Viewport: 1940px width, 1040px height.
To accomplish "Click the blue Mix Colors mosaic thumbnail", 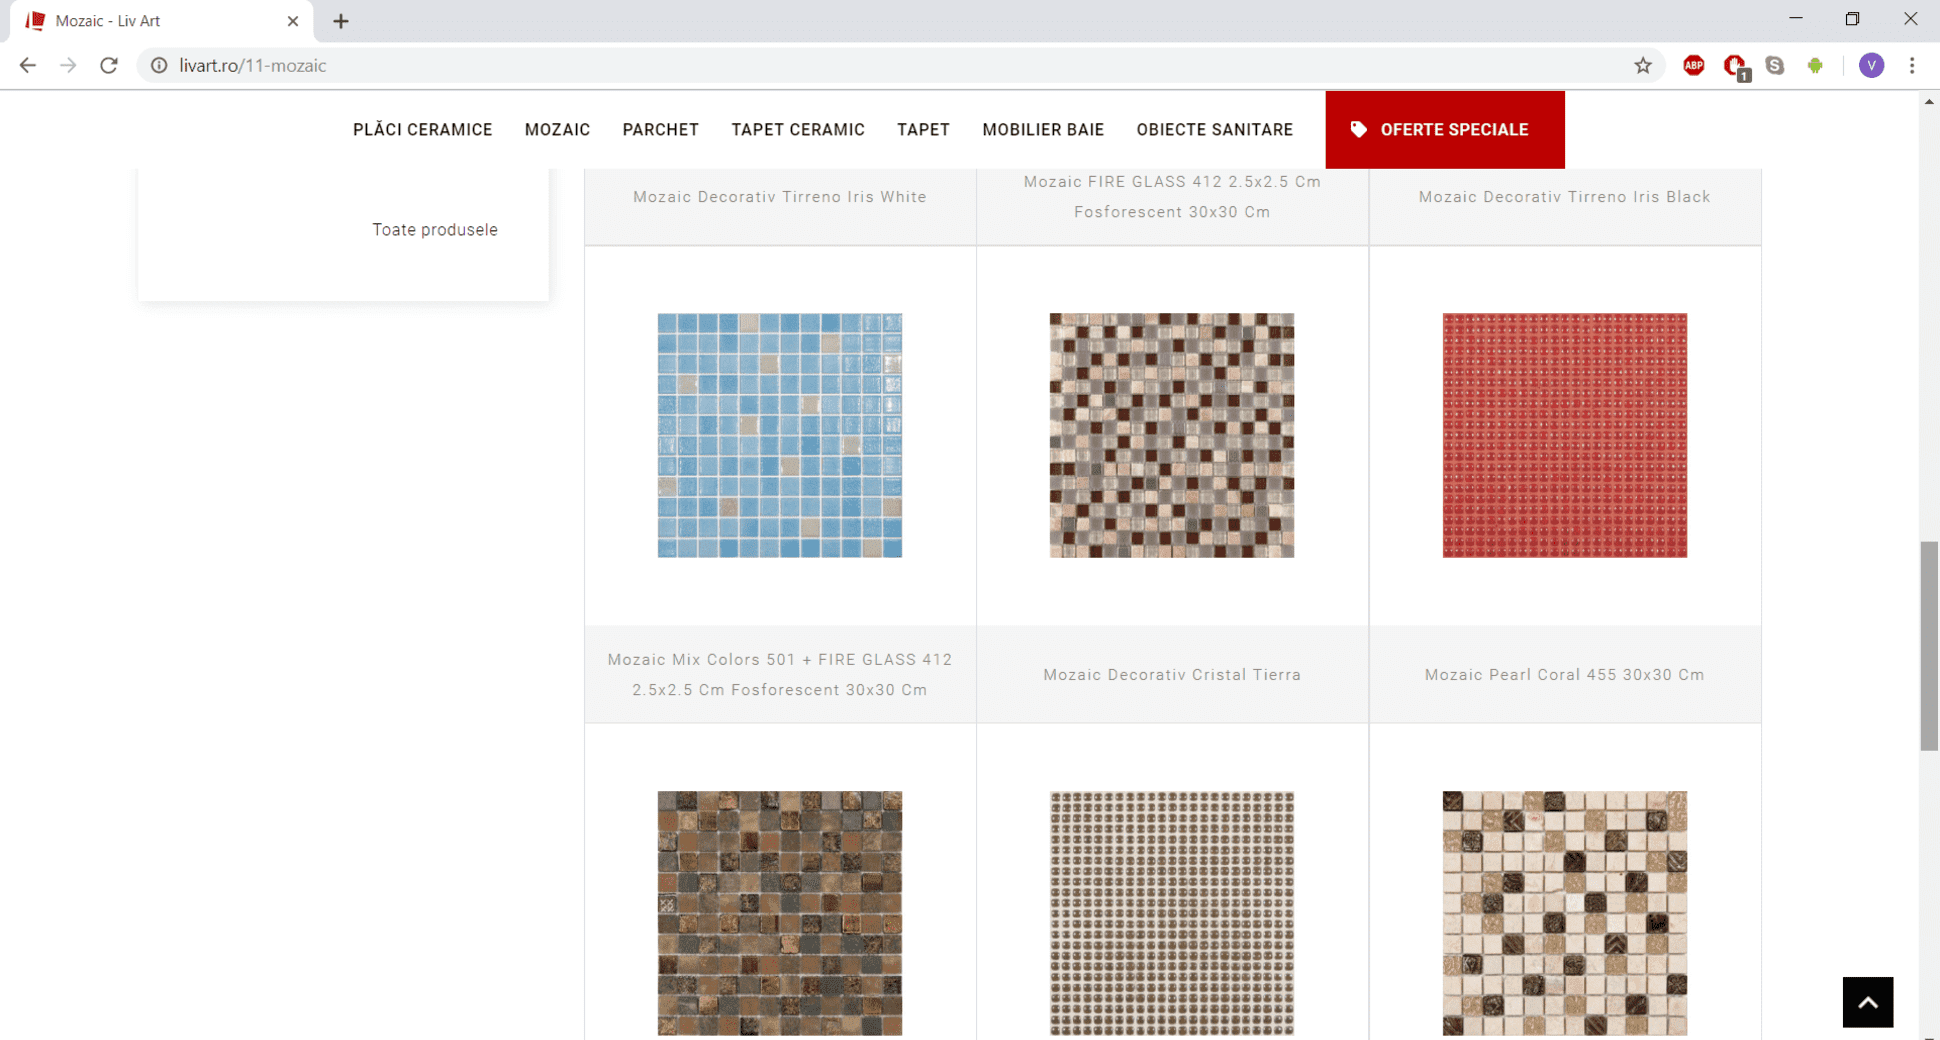I will pos(779,435).
